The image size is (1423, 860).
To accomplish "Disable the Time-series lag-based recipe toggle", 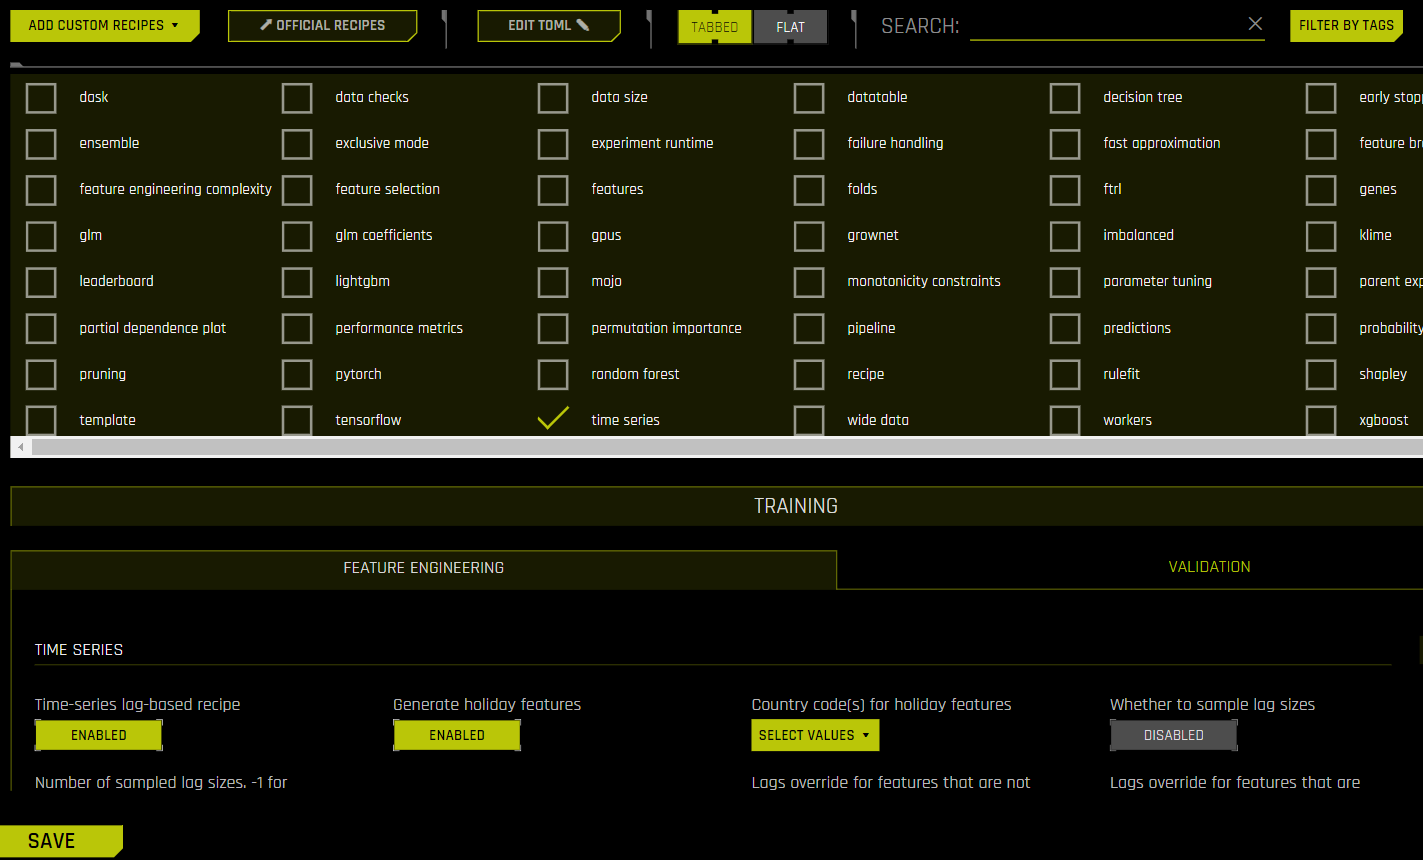I will [98, 735].
